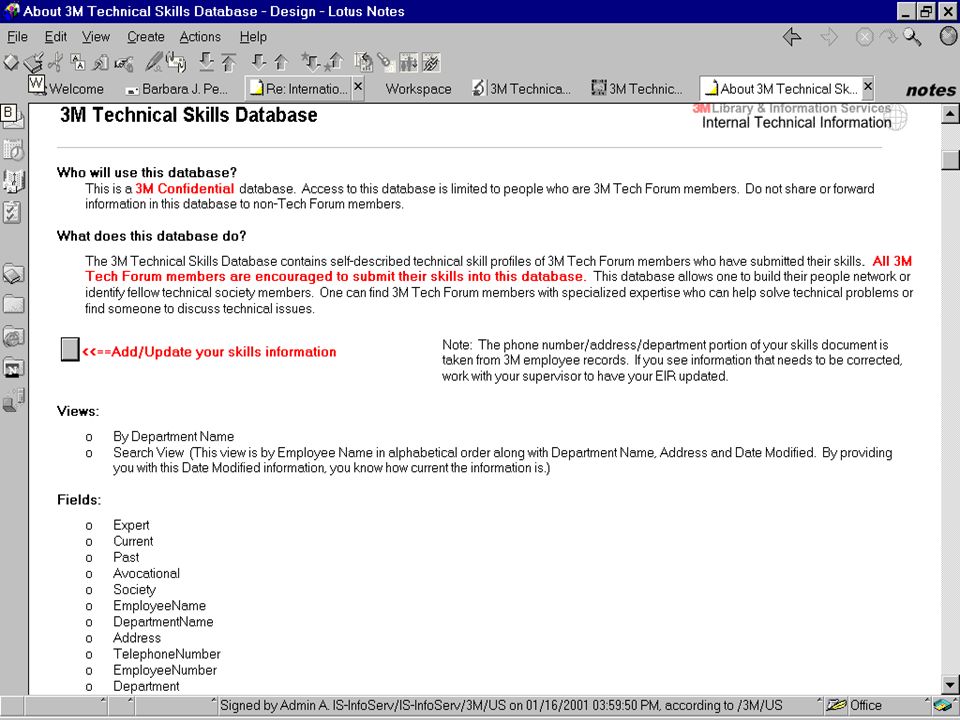The image size is (960, 720).
Task: Click the EmployeeName field entry
Action: pyautogui.click(x=159, y=606)
